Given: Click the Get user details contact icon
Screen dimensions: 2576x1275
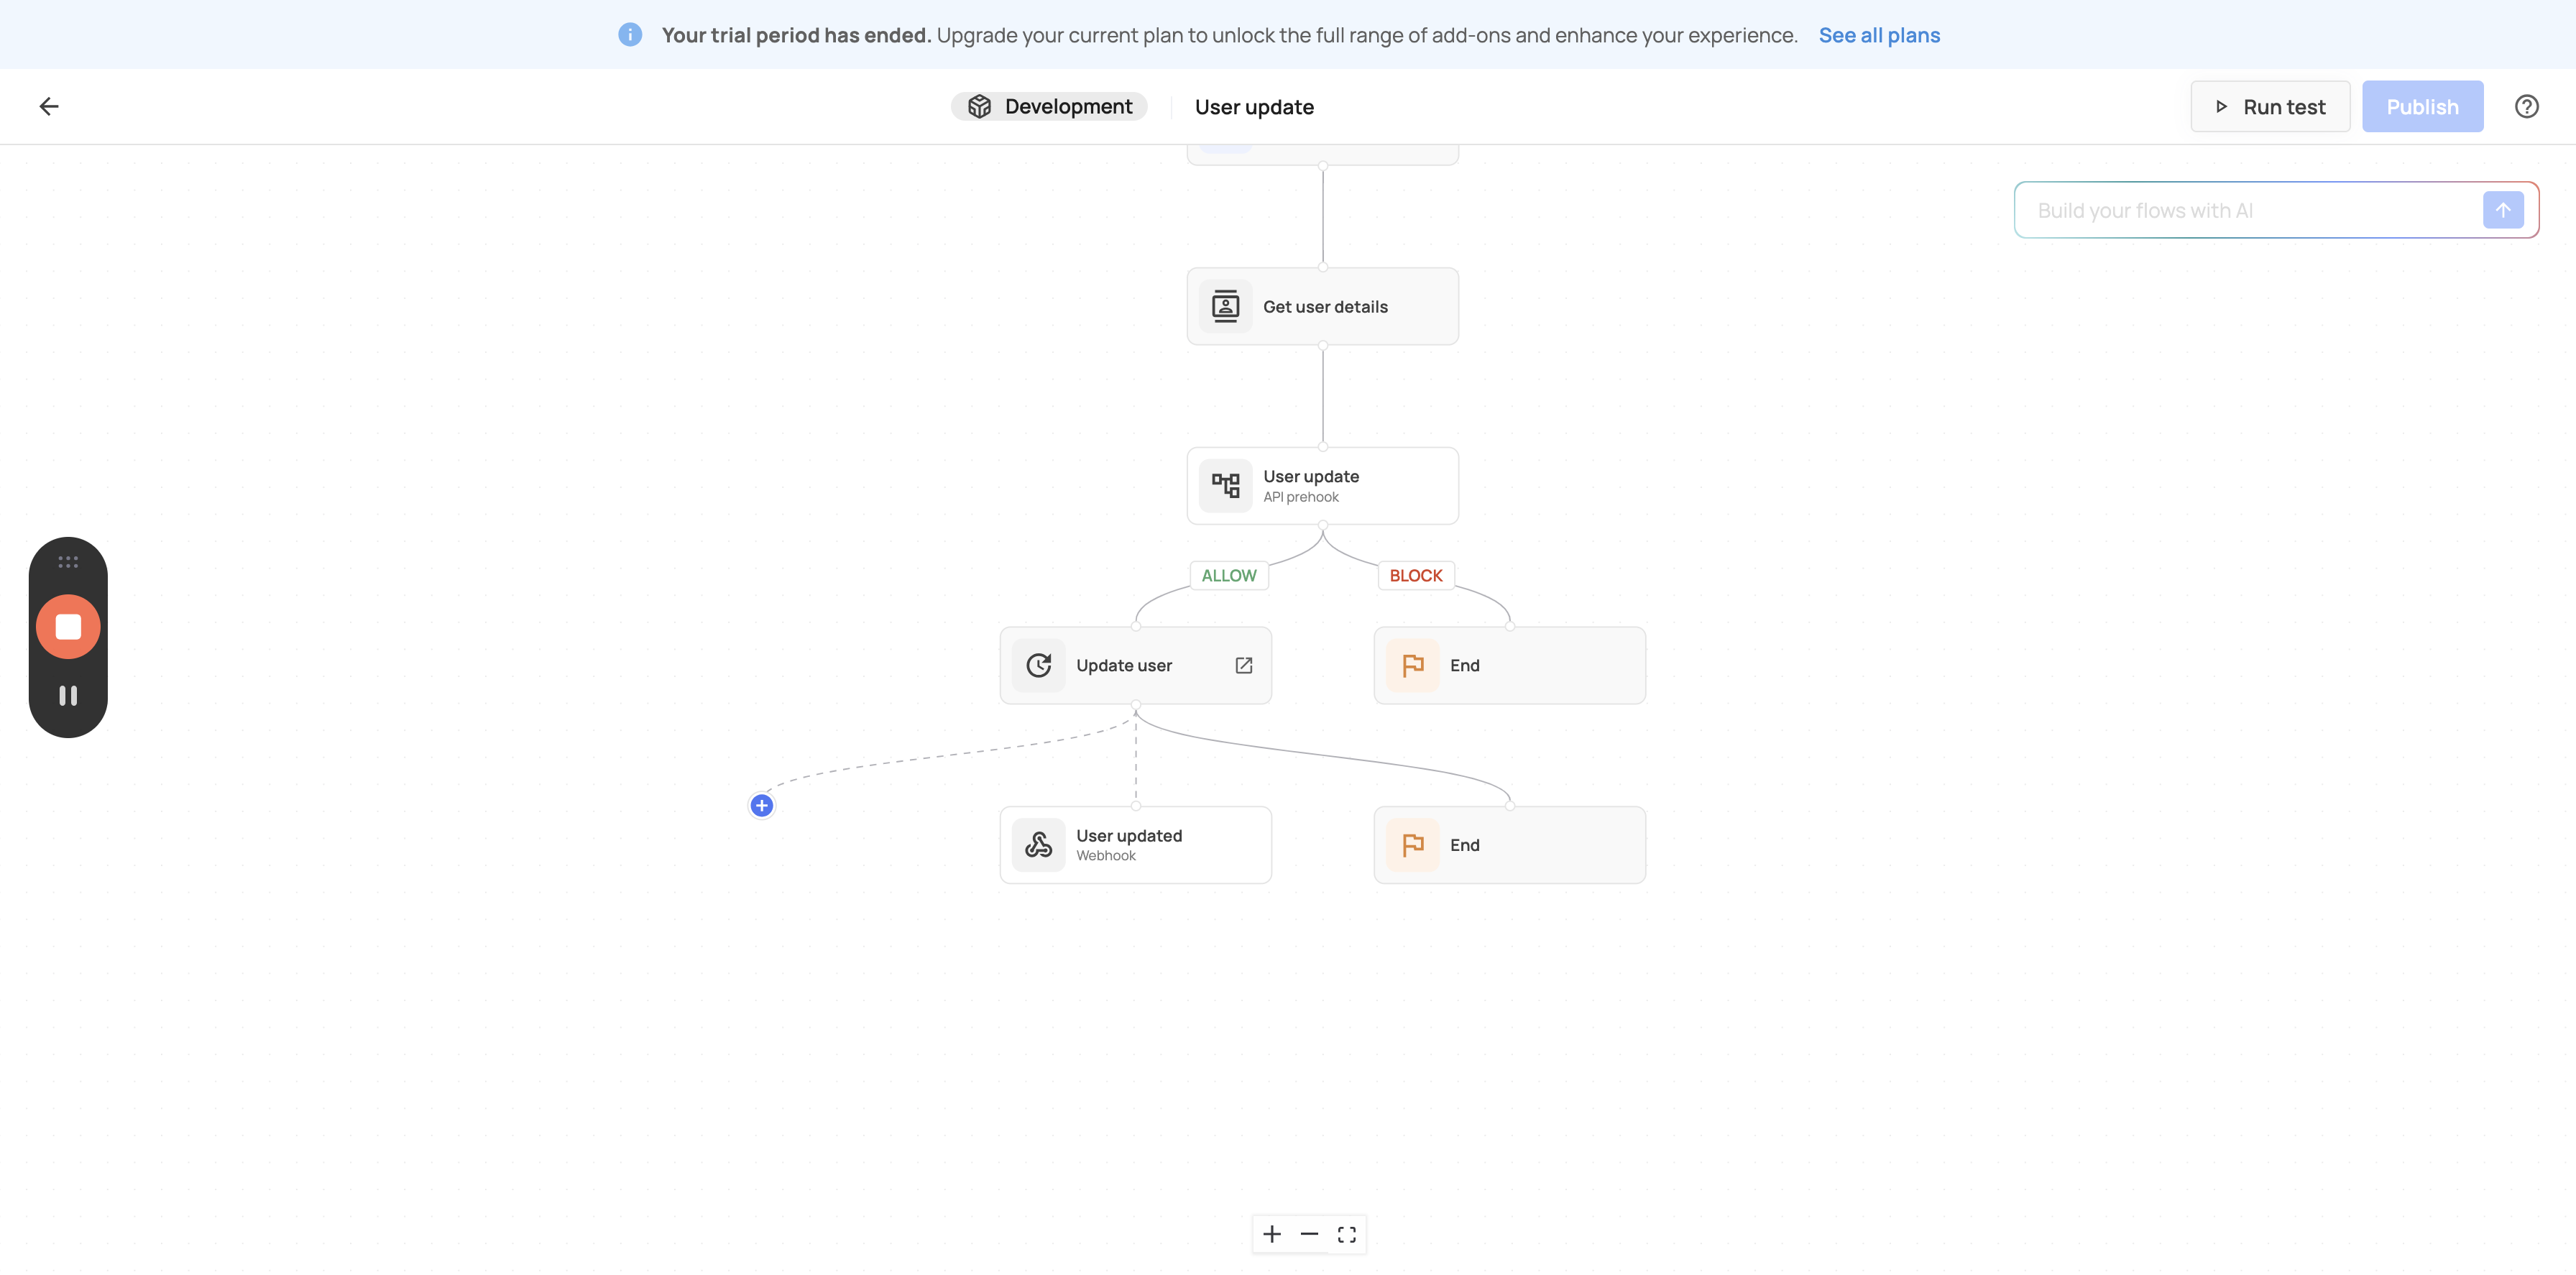Looking at the screenshot, I should coord(1225,306).
